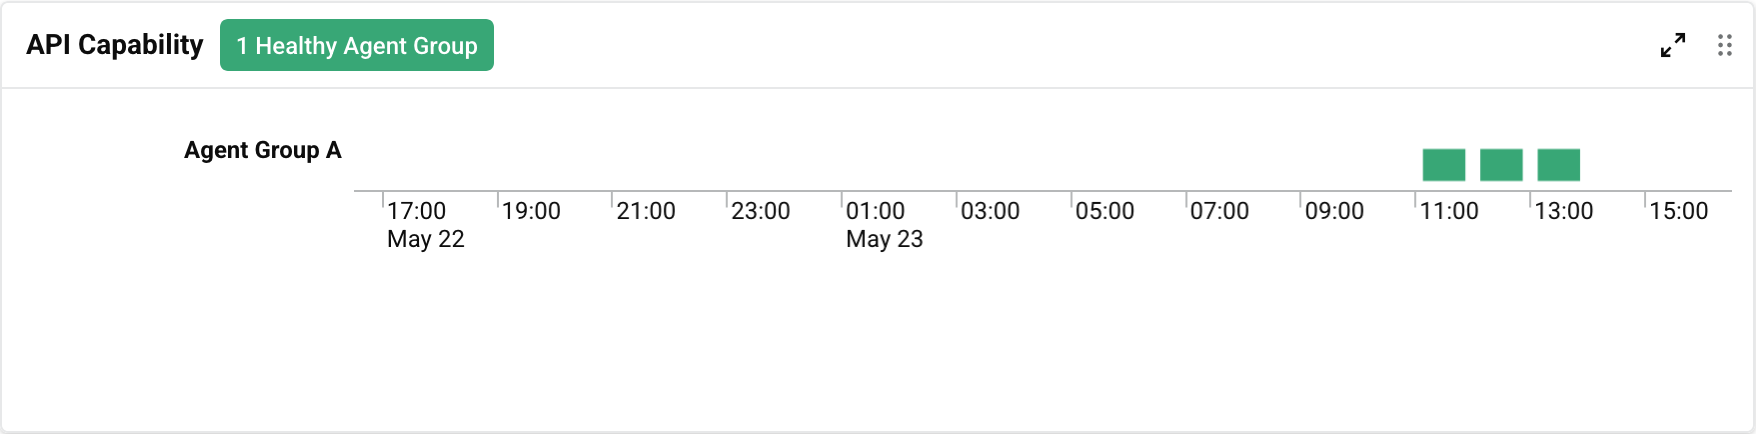Viewport: 1756px width, 434px height.
Task: Click the 11:00 axis label
Action: click(1449, 211)
